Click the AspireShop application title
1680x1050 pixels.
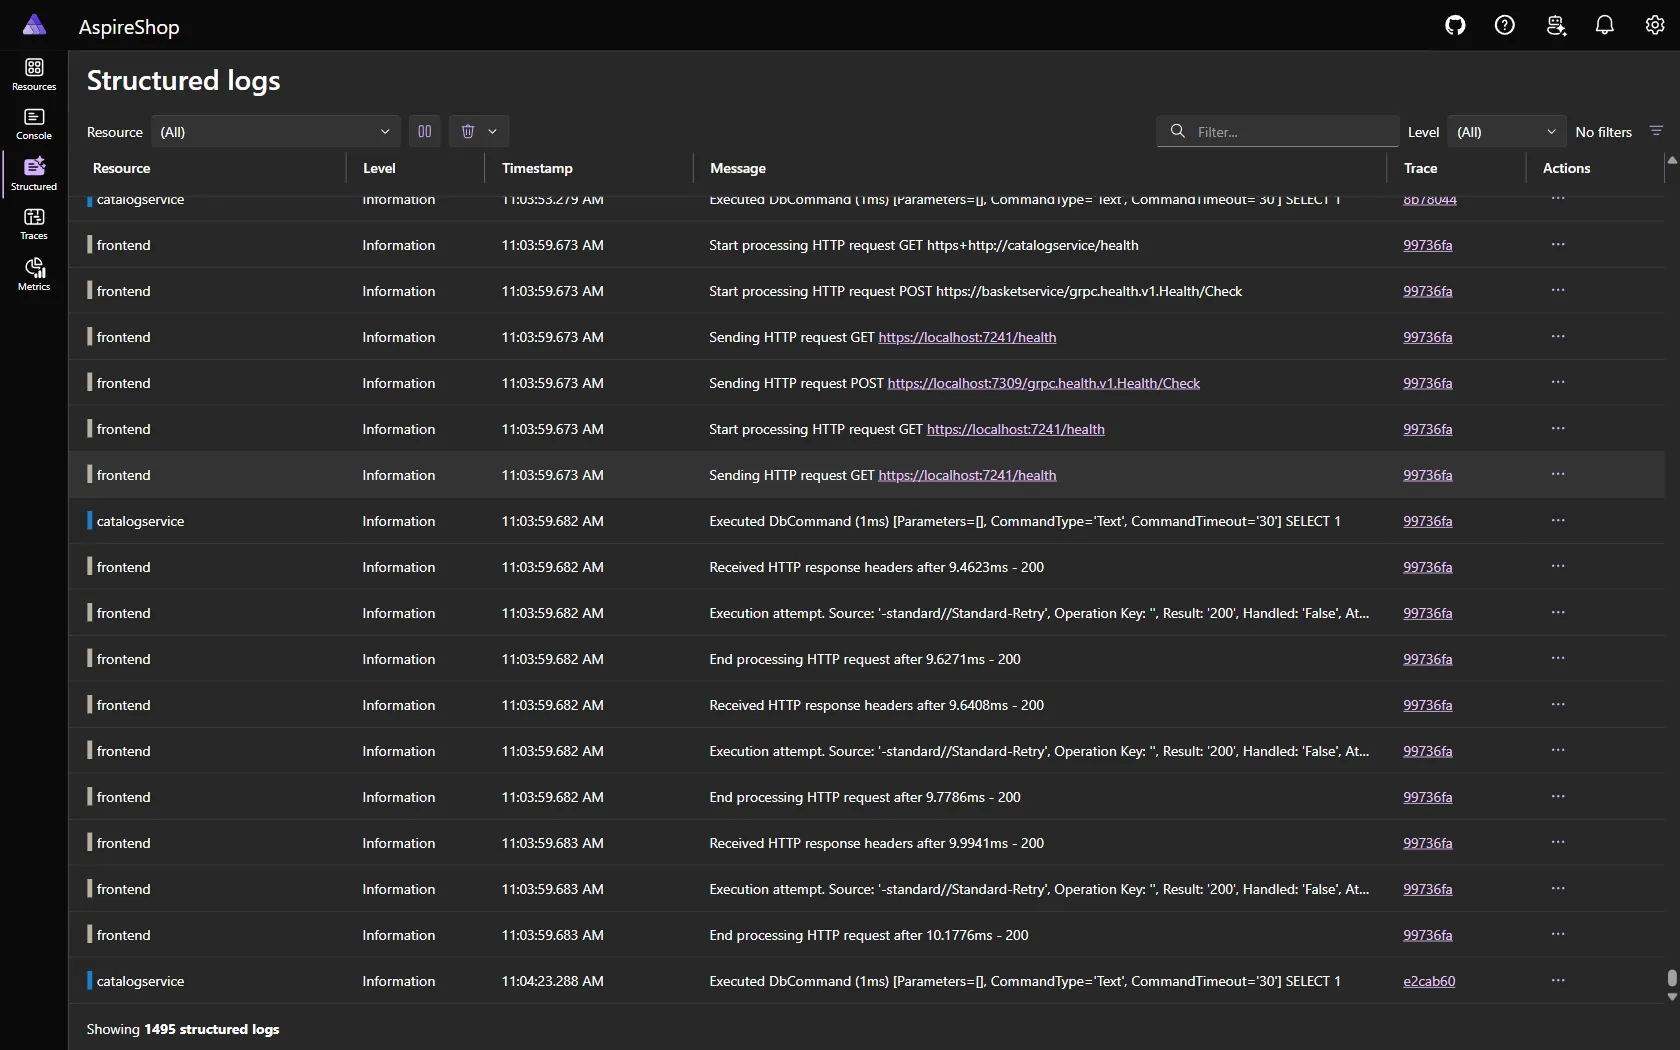click(x=129, y=27)
